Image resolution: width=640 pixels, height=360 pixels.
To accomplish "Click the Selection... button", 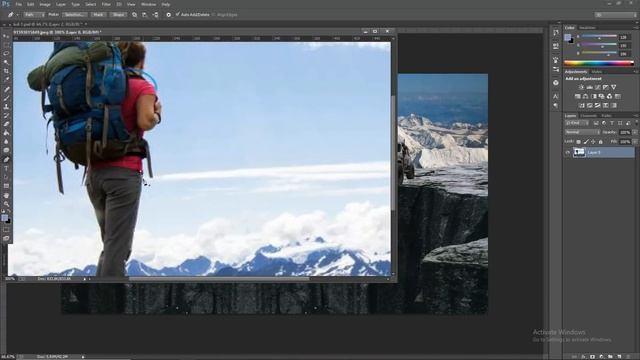I will (x=74, y=15).
